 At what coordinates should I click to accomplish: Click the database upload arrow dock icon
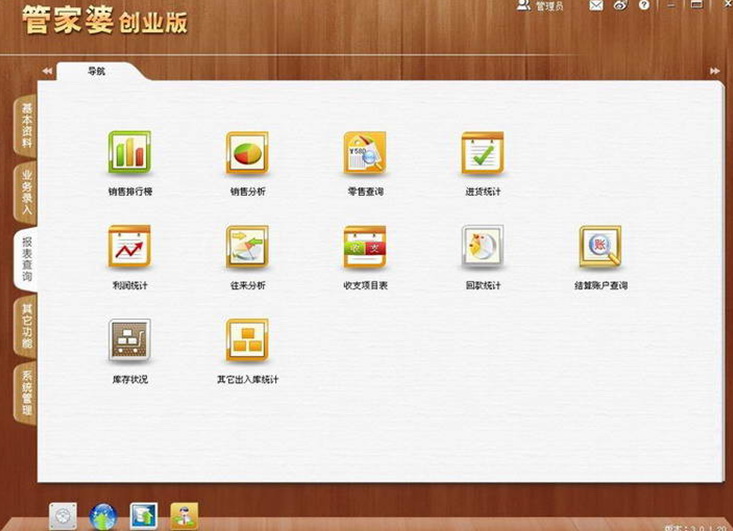tap(144, 516)
